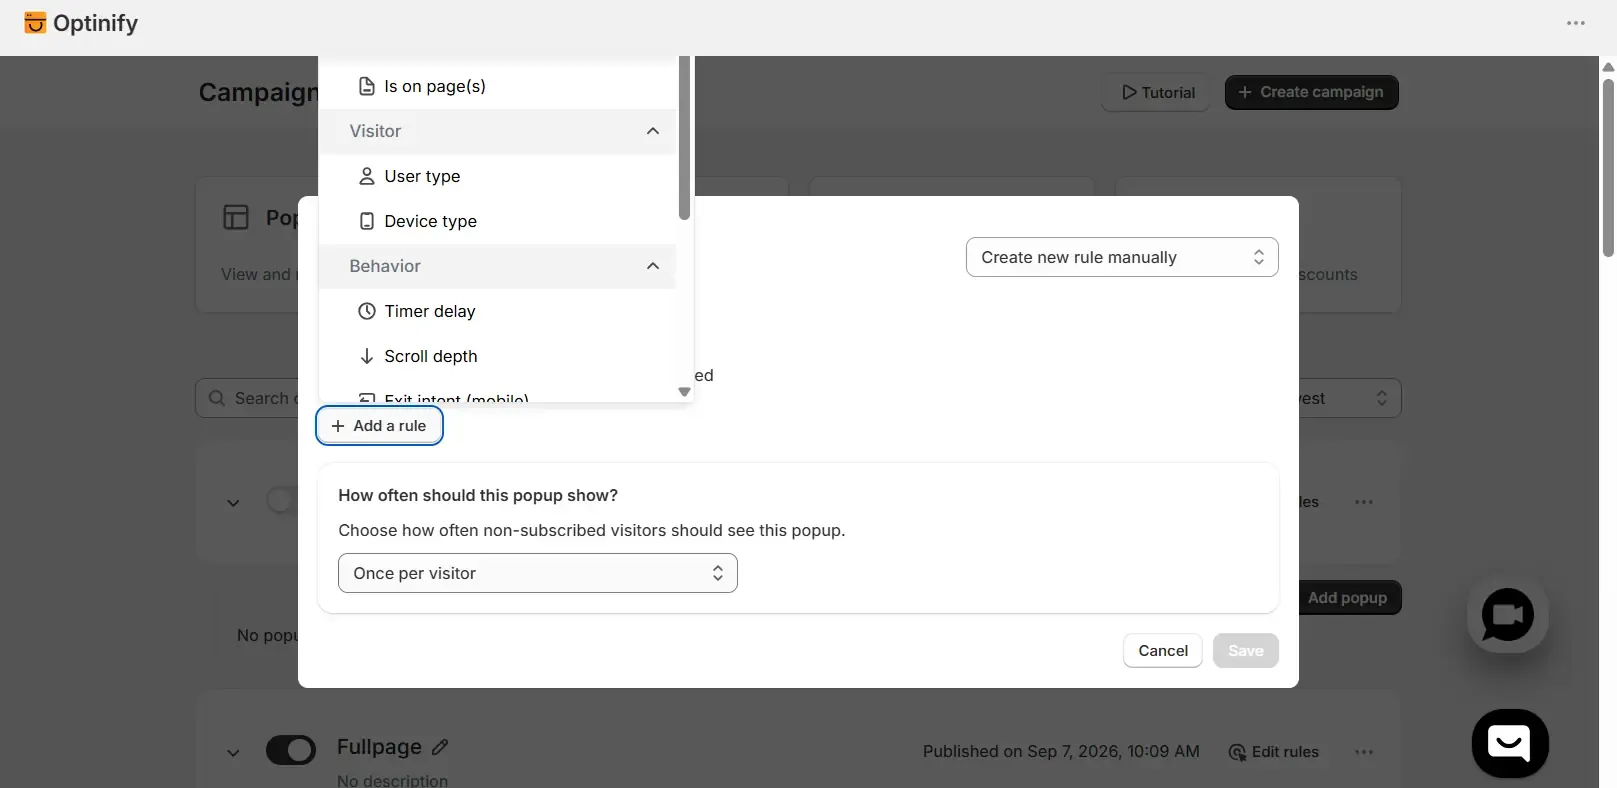Open the three-dot menu of the first campaign row

pyautogui.click(x=1364, y=502)
